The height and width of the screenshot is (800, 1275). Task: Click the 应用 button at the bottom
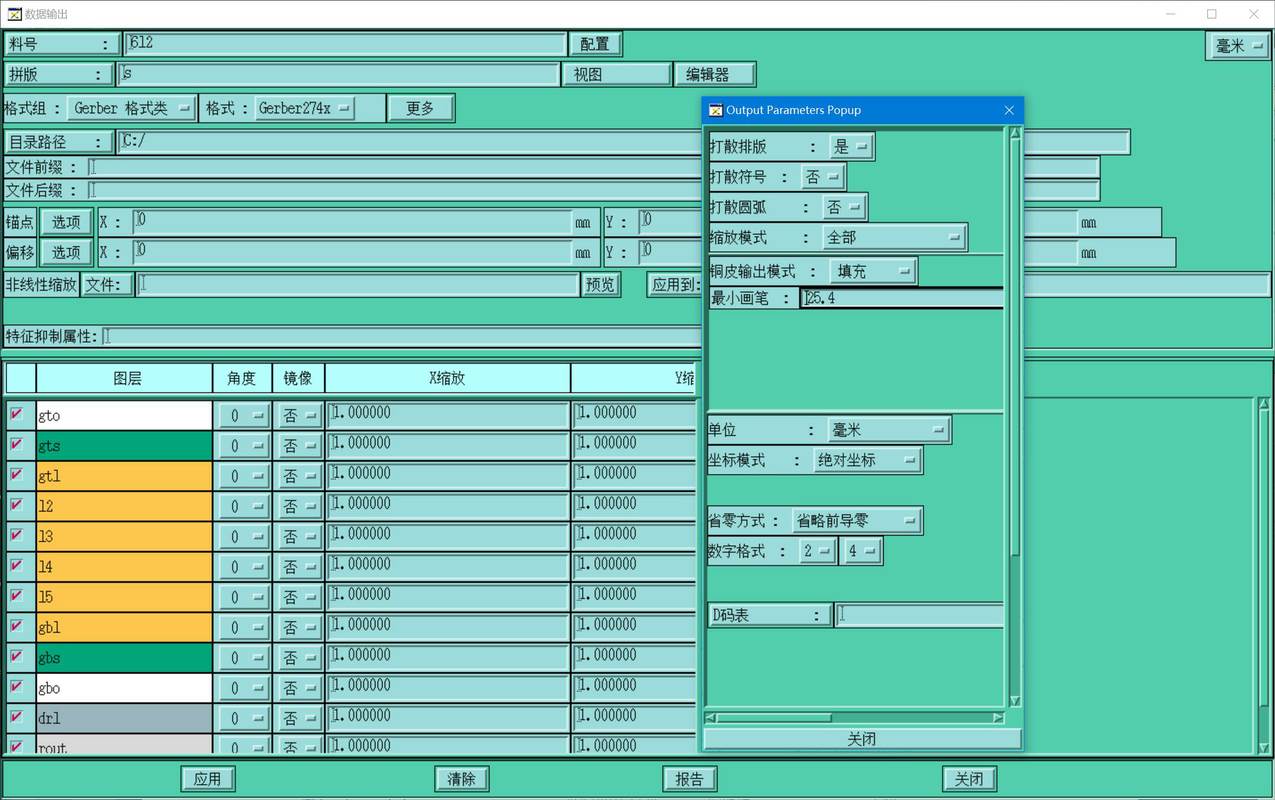pos(208,779)
